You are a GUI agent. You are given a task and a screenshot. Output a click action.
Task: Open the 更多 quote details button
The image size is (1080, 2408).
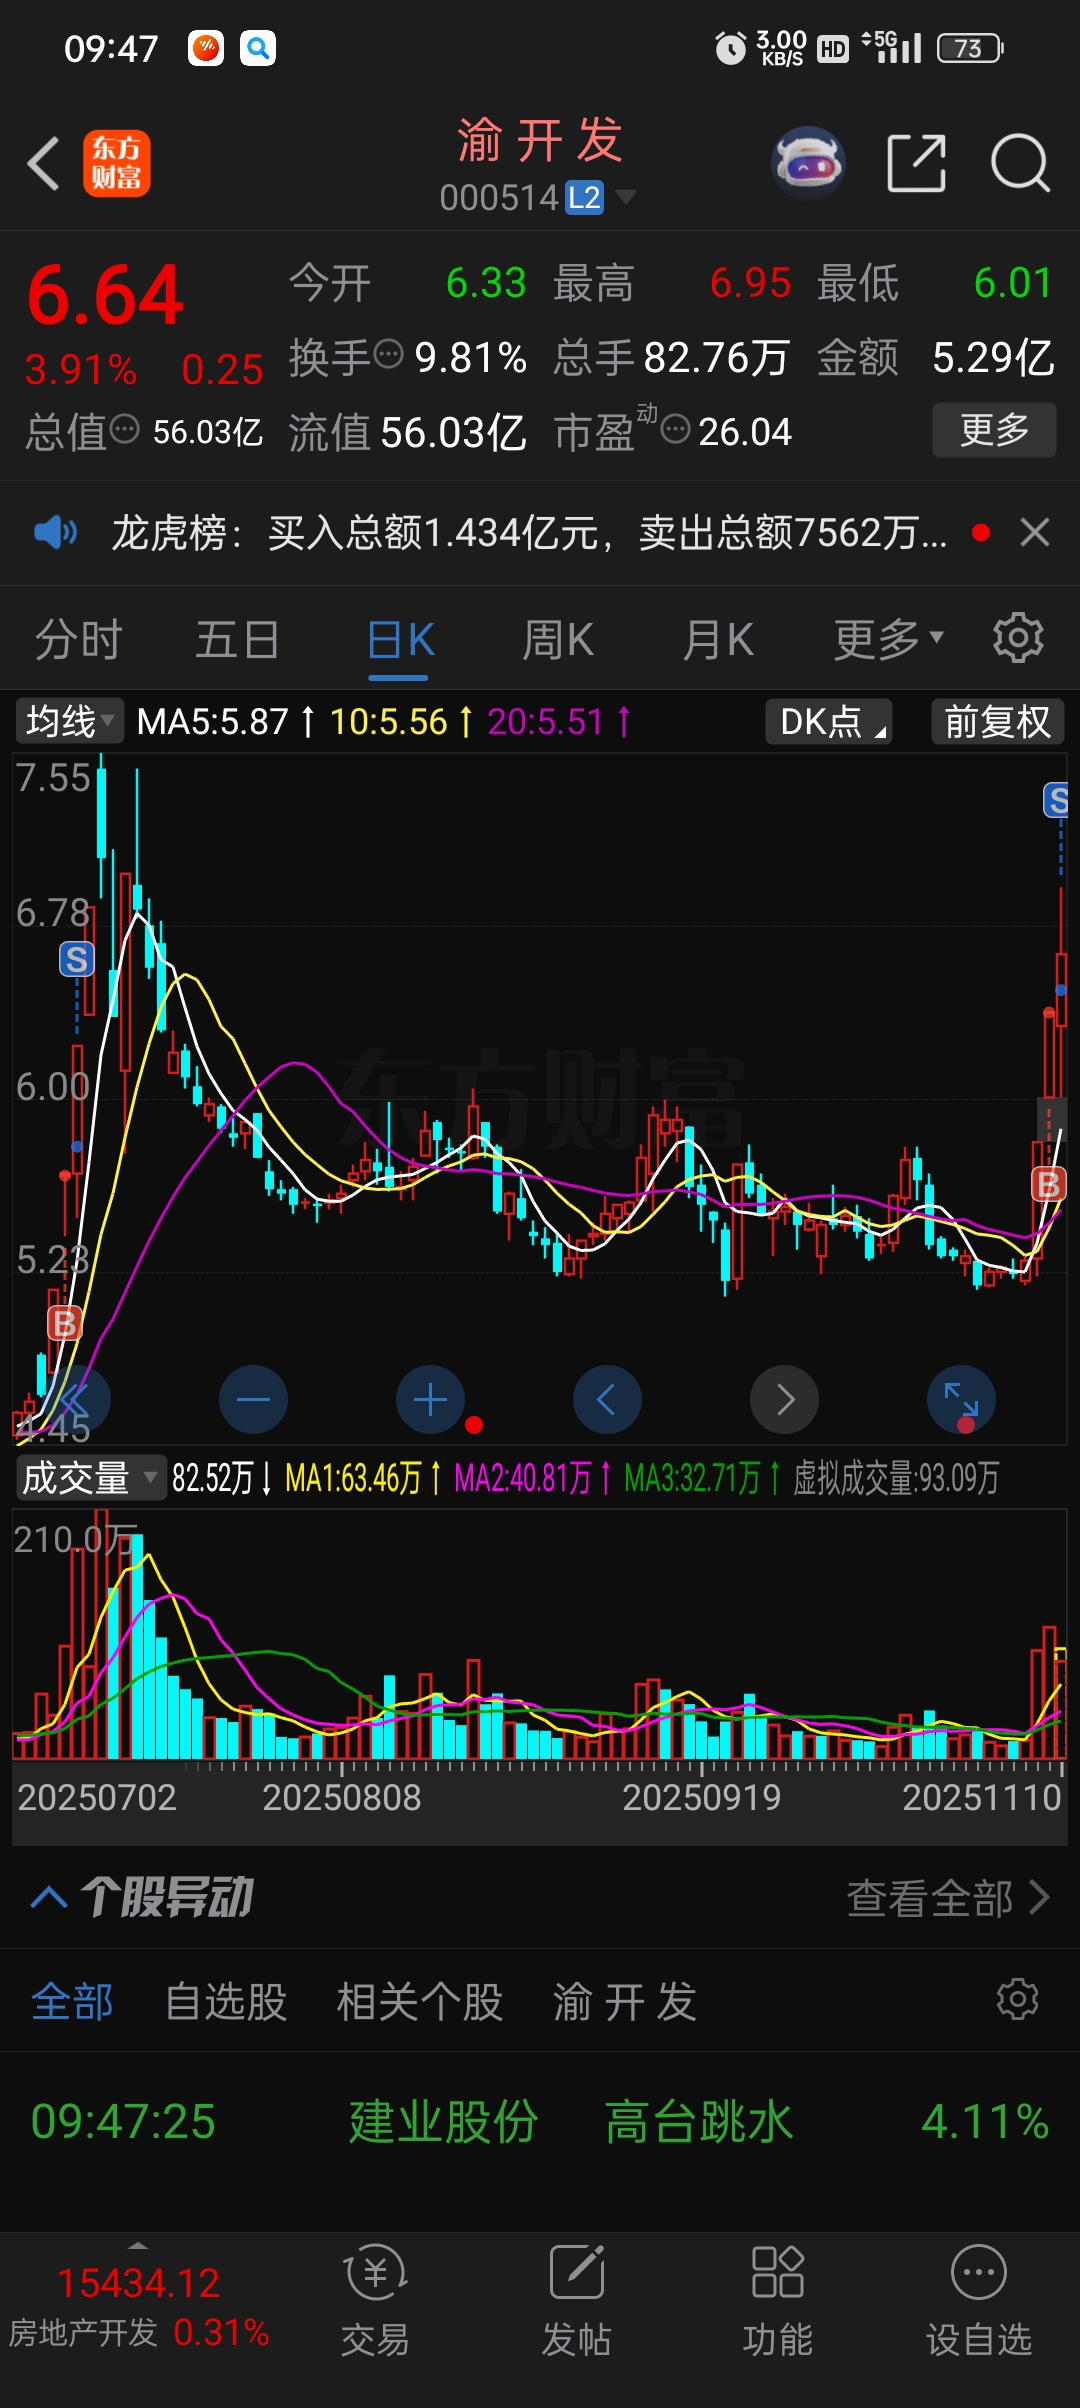[994, 430]
